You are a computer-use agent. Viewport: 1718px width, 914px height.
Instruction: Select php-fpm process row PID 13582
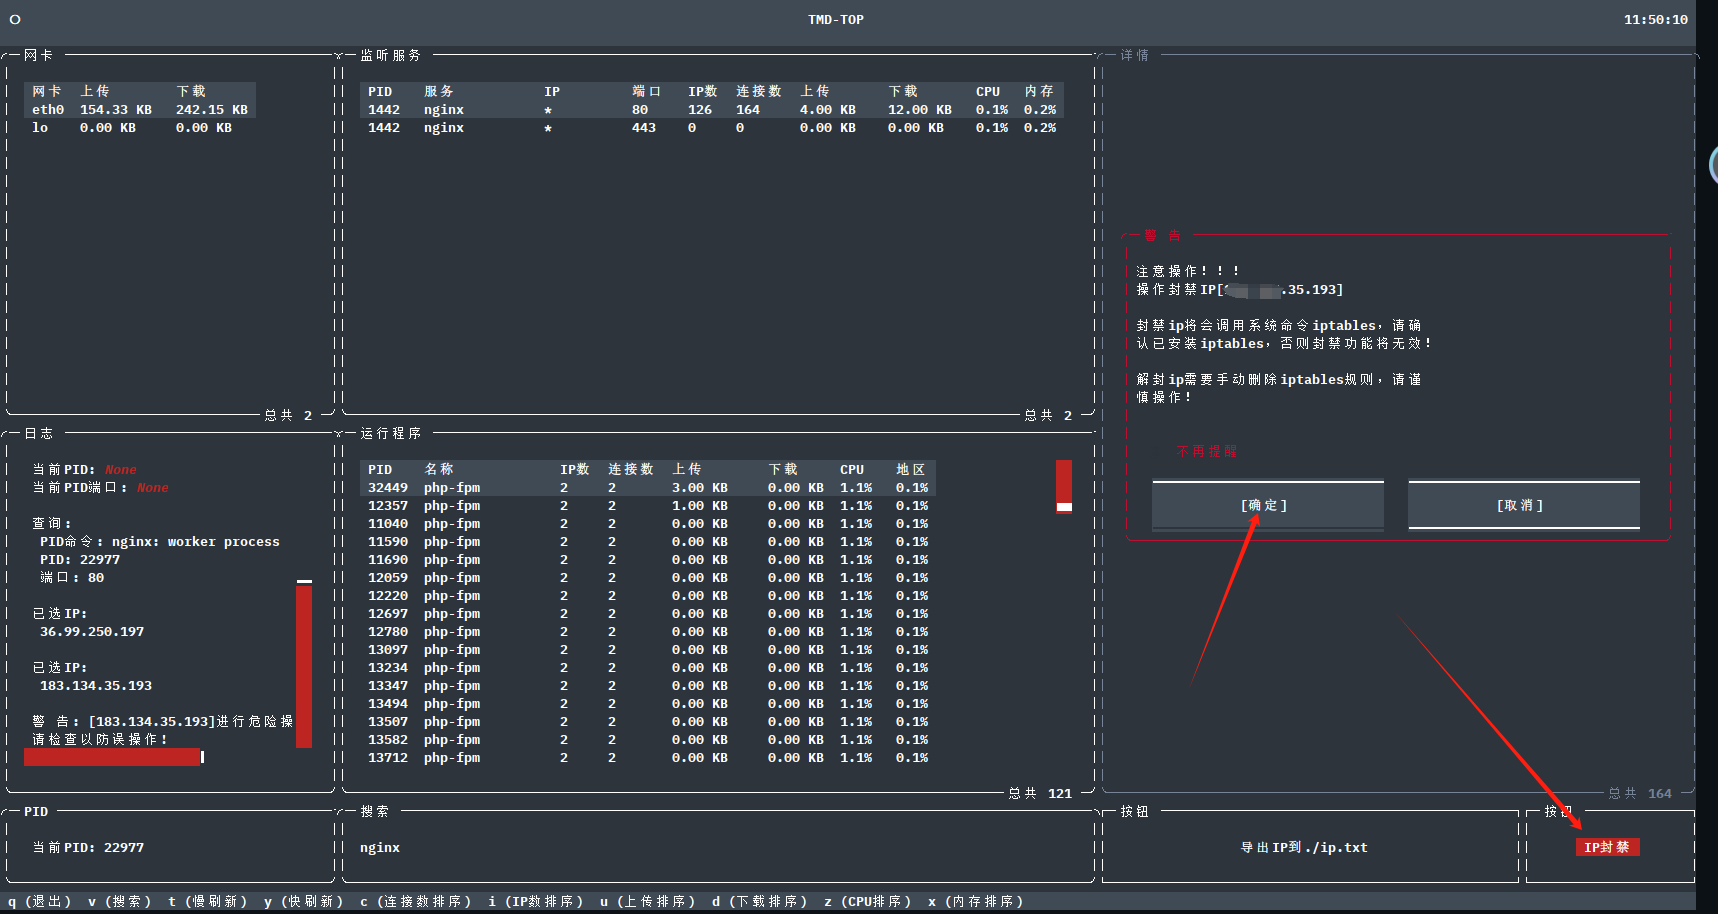(x=648, y=740)
